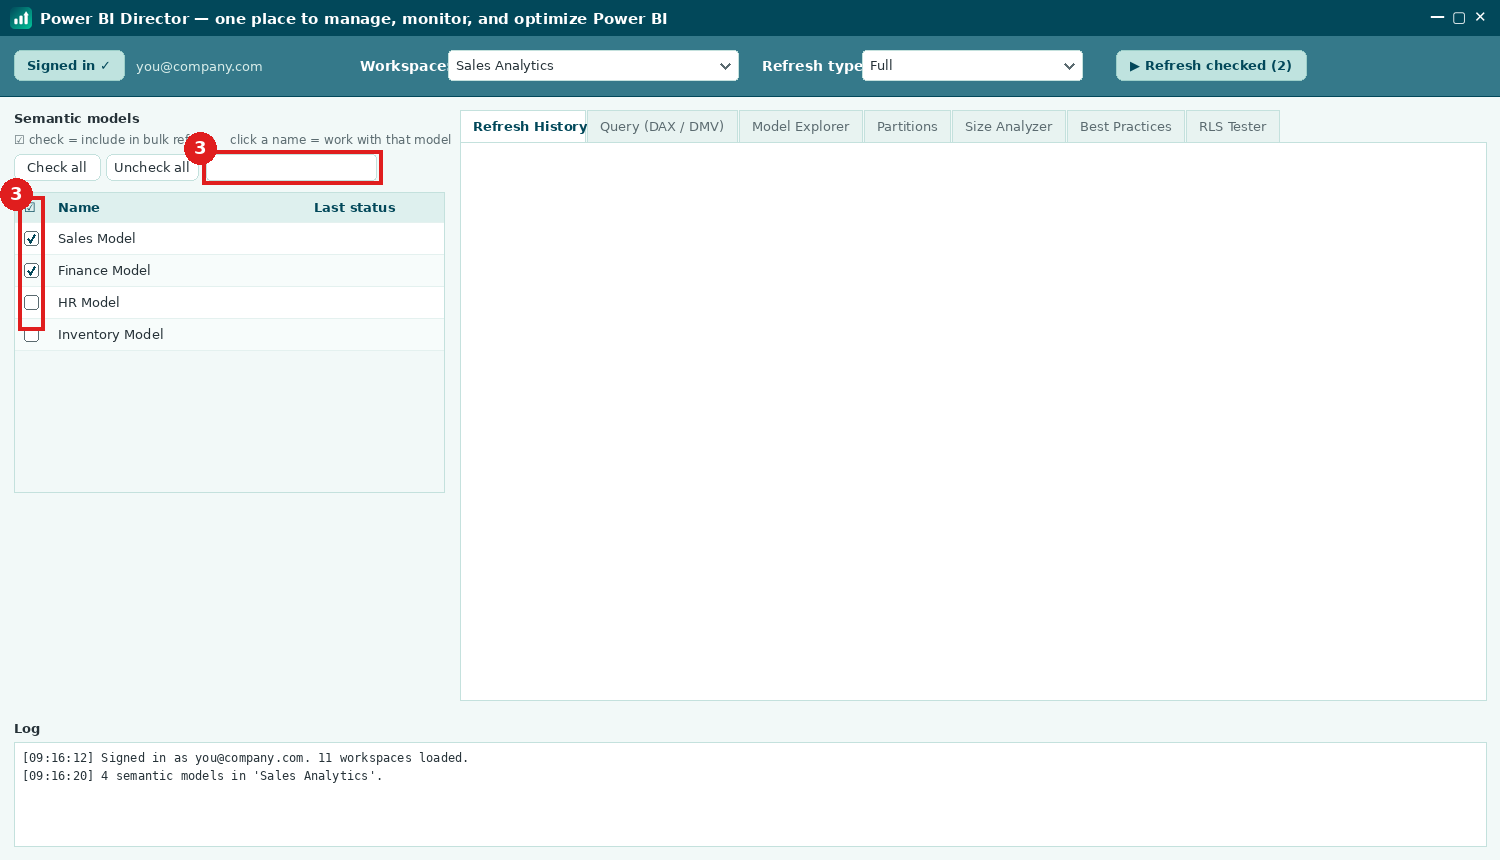Toggle the Sales Model checkbox
The height and width of the screenshot is (860, 1500).
[x=32, y=239]
